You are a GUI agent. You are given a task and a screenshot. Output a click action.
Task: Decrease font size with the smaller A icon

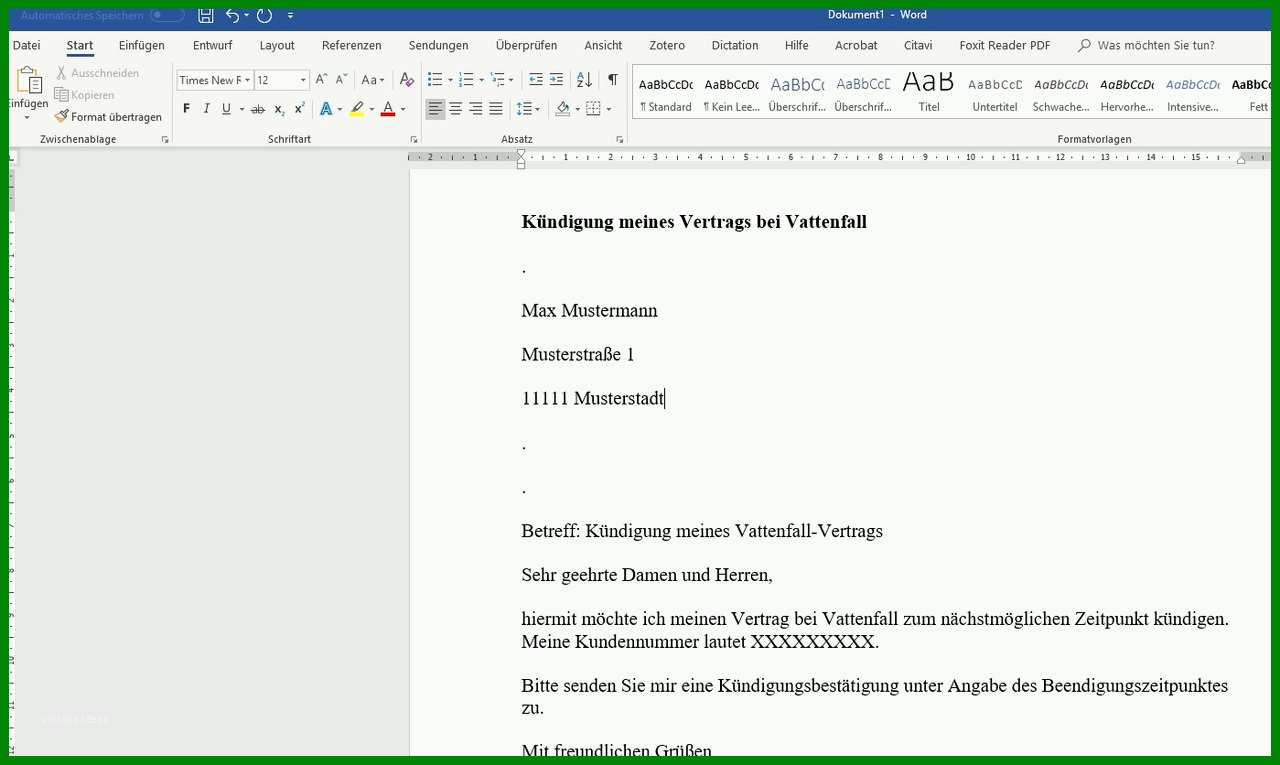pos(341,80)
